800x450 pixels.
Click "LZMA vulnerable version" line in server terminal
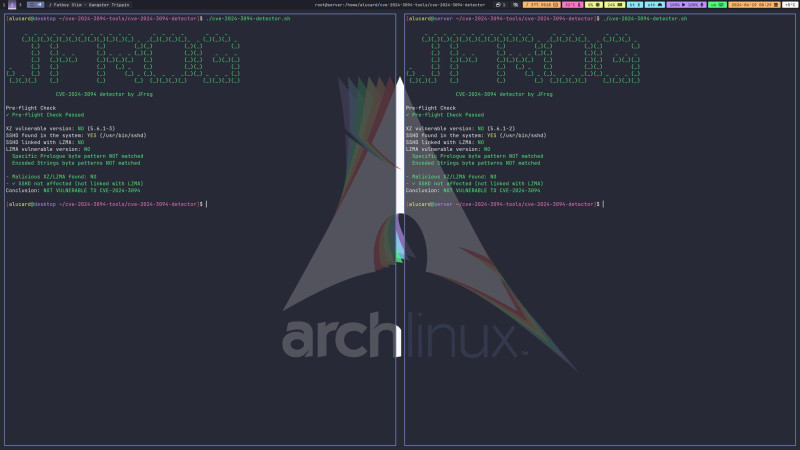448,149
